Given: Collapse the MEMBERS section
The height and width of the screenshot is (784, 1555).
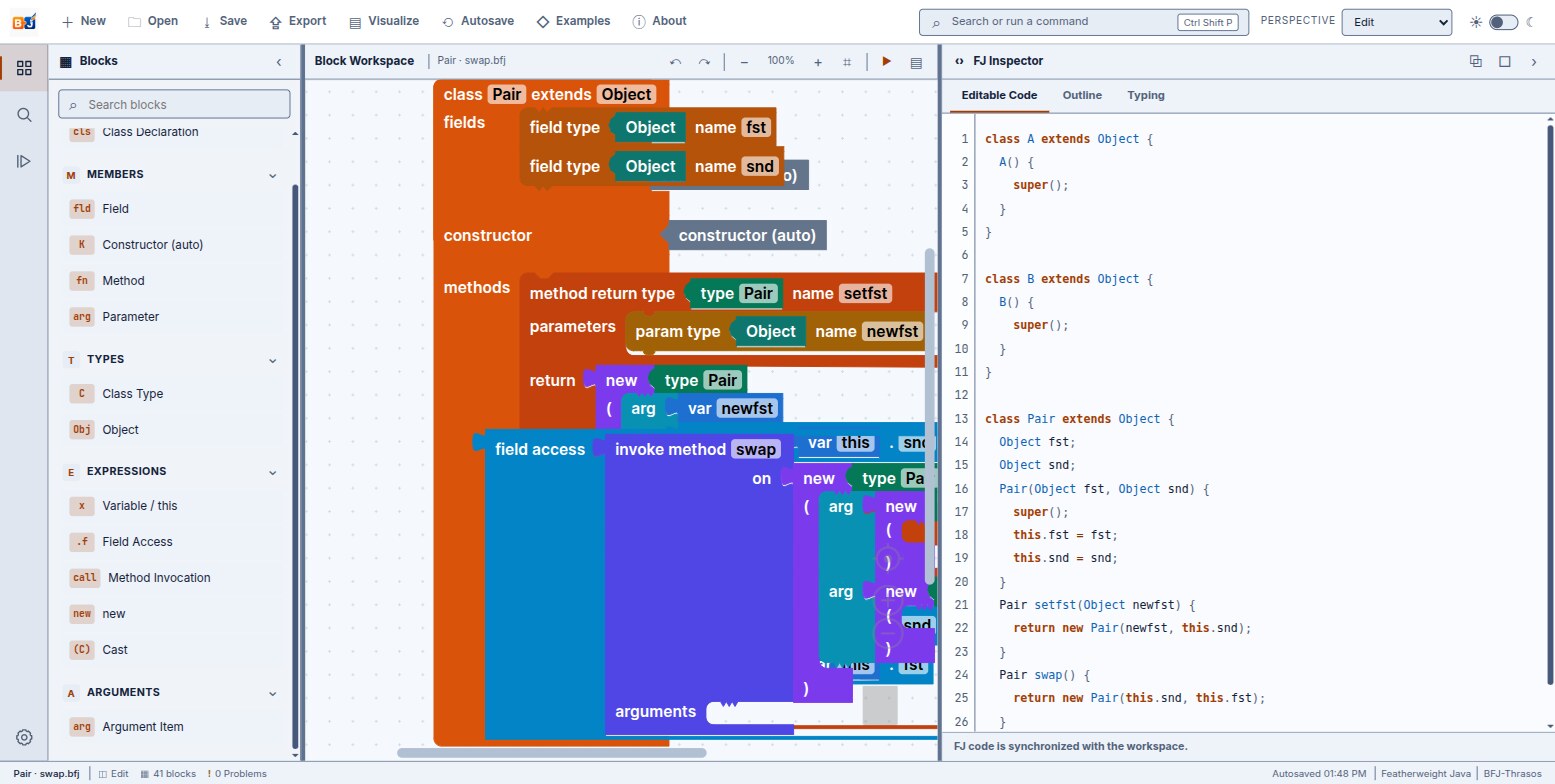Looking at the screenshot, I should pos(272,175).
